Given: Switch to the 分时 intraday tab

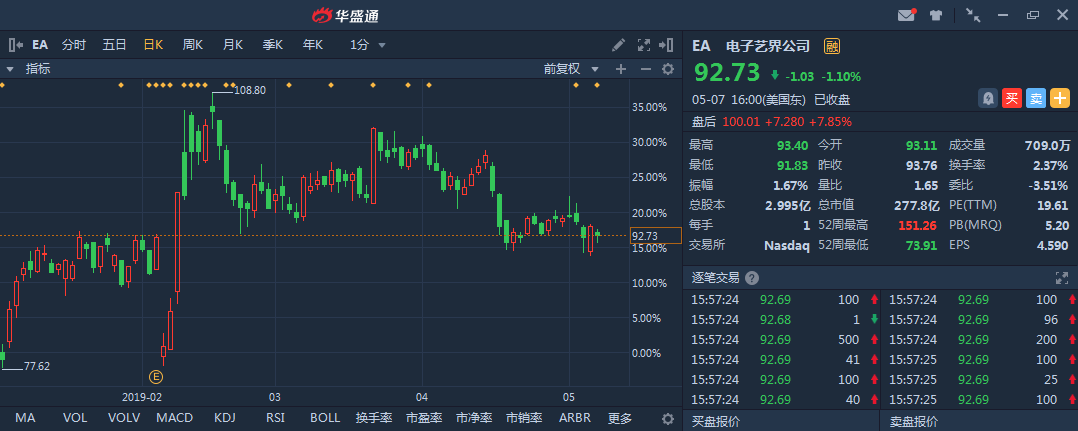Looking at the screenshot, I should click(x=74, y=45).
